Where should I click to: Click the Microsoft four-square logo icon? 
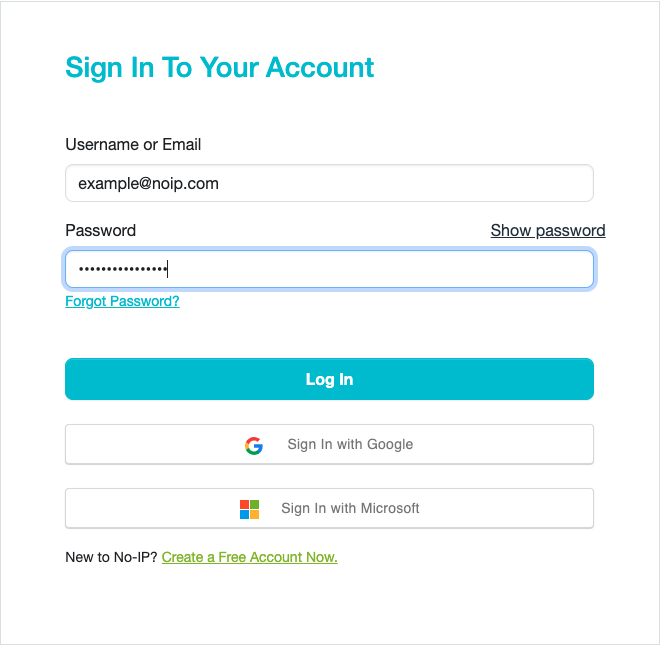coord(250,509)
